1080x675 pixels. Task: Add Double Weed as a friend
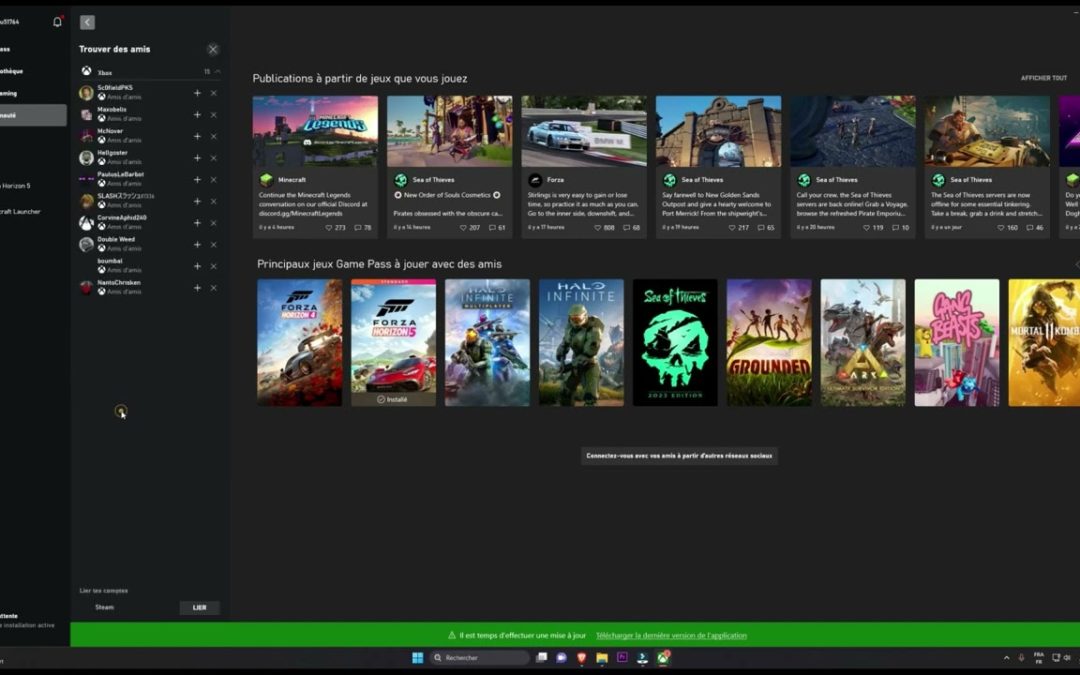(x=197, y=245)
